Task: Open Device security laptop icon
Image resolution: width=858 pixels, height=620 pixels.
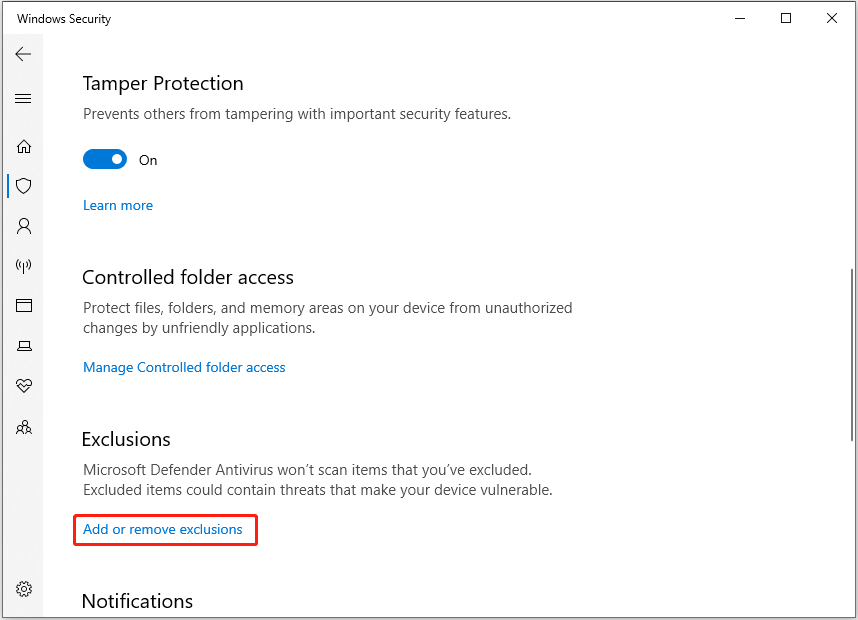Action: pyautogui.click(x=24, y=346)
